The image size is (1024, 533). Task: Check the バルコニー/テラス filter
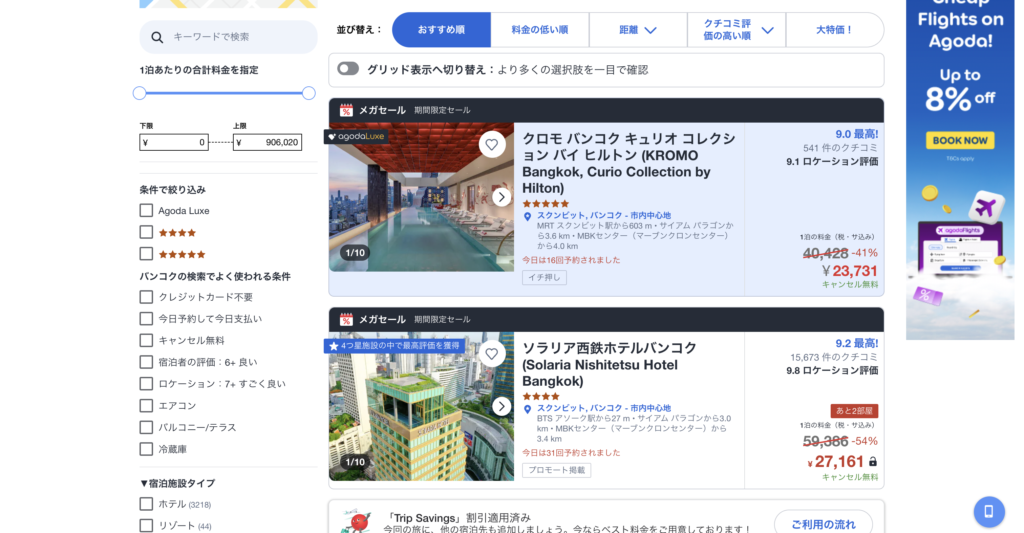pyautogui.click(x=146, y=427)
